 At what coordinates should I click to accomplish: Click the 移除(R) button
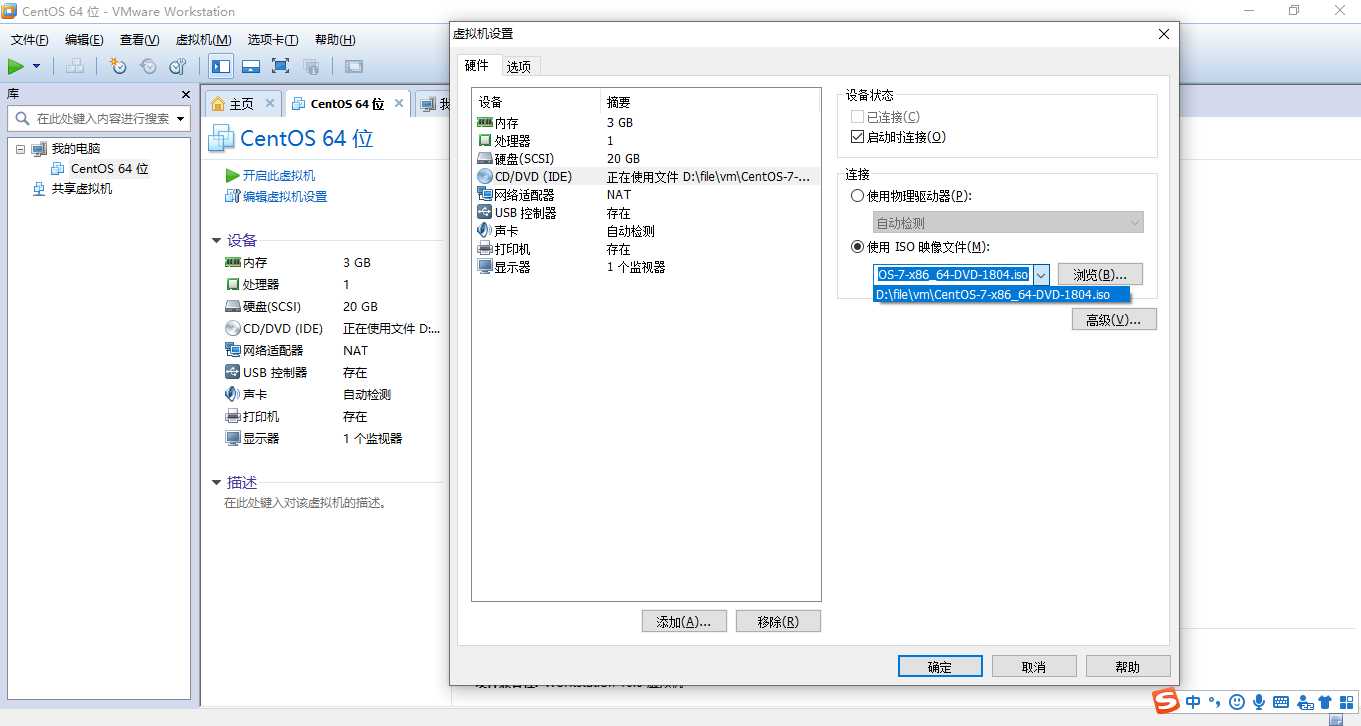click(778, 622)
